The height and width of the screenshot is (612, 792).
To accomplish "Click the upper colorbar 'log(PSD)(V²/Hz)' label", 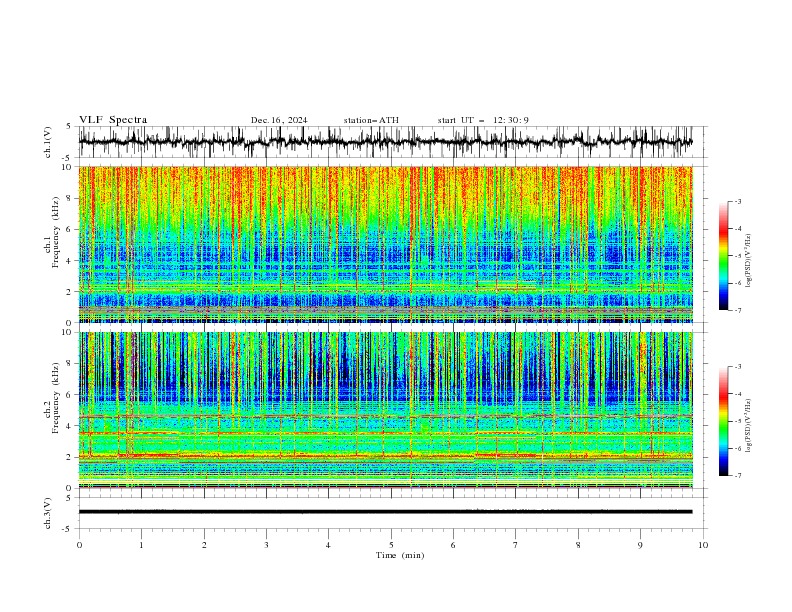I will point(749,261).
